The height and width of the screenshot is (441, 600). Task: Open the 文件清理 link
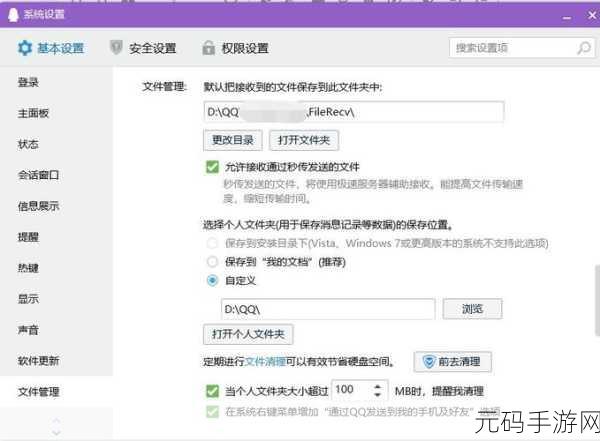(265, 361)
